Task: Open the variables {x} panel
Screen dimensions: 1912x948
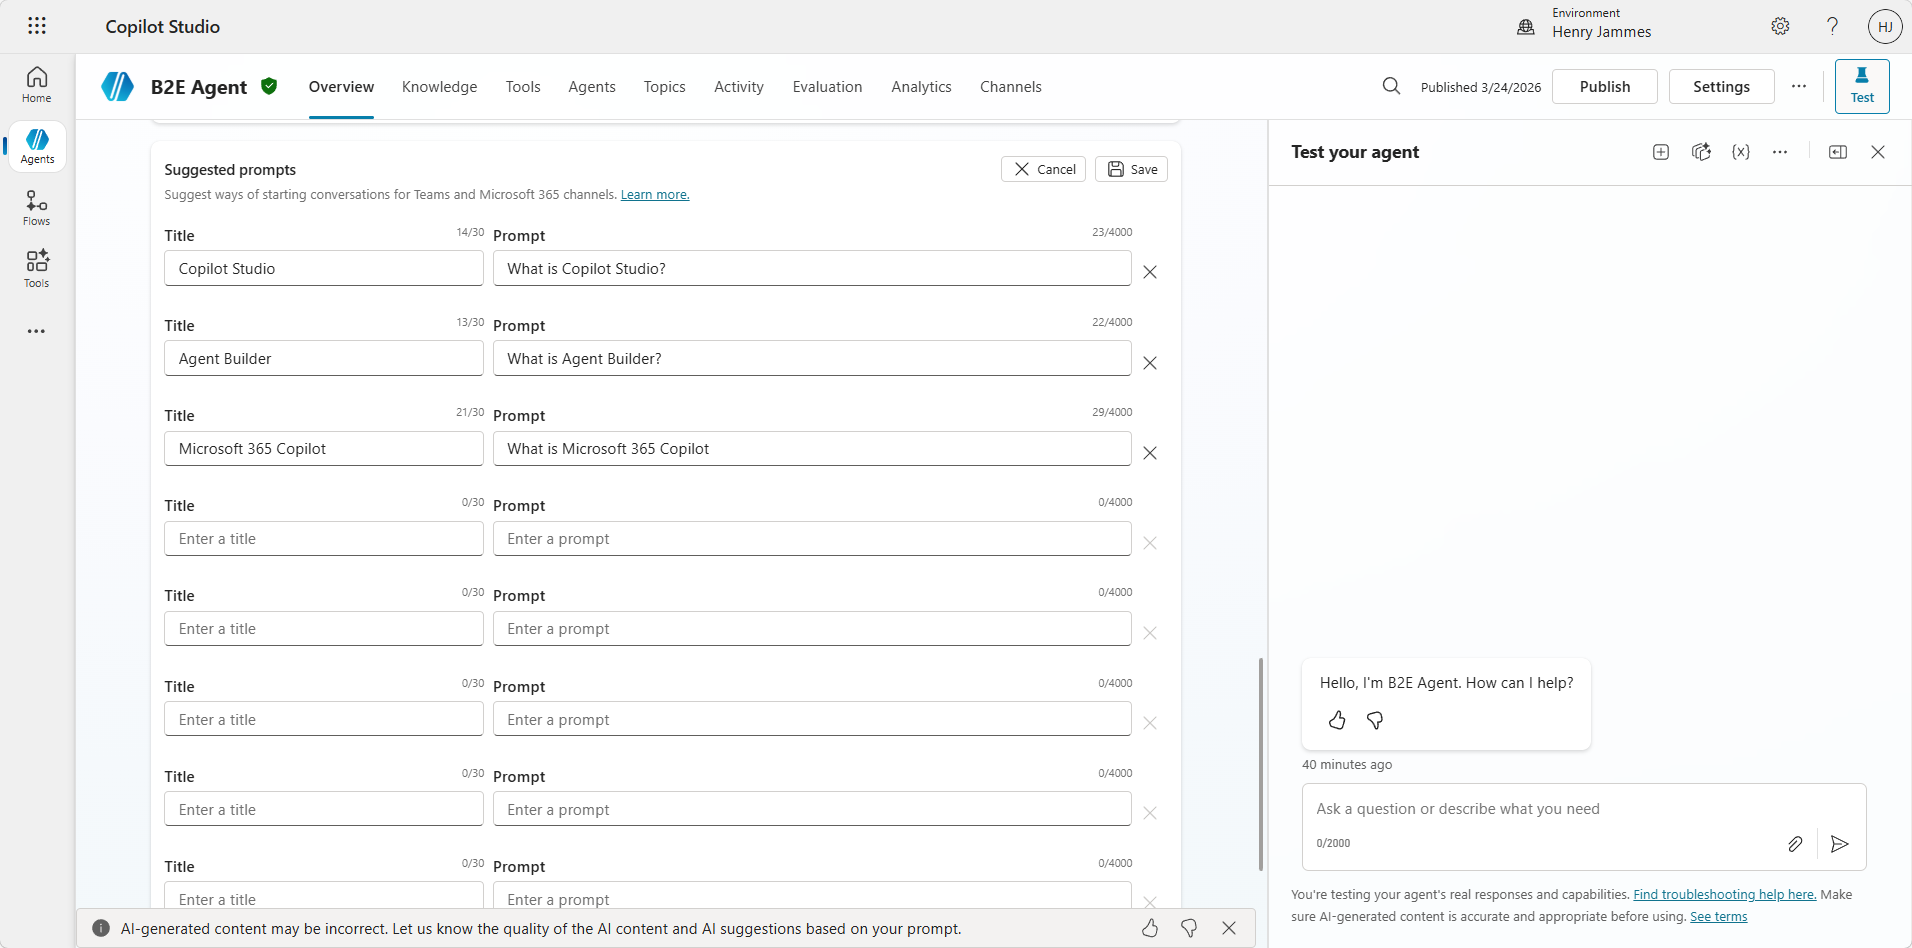Action: (1740, 151)
